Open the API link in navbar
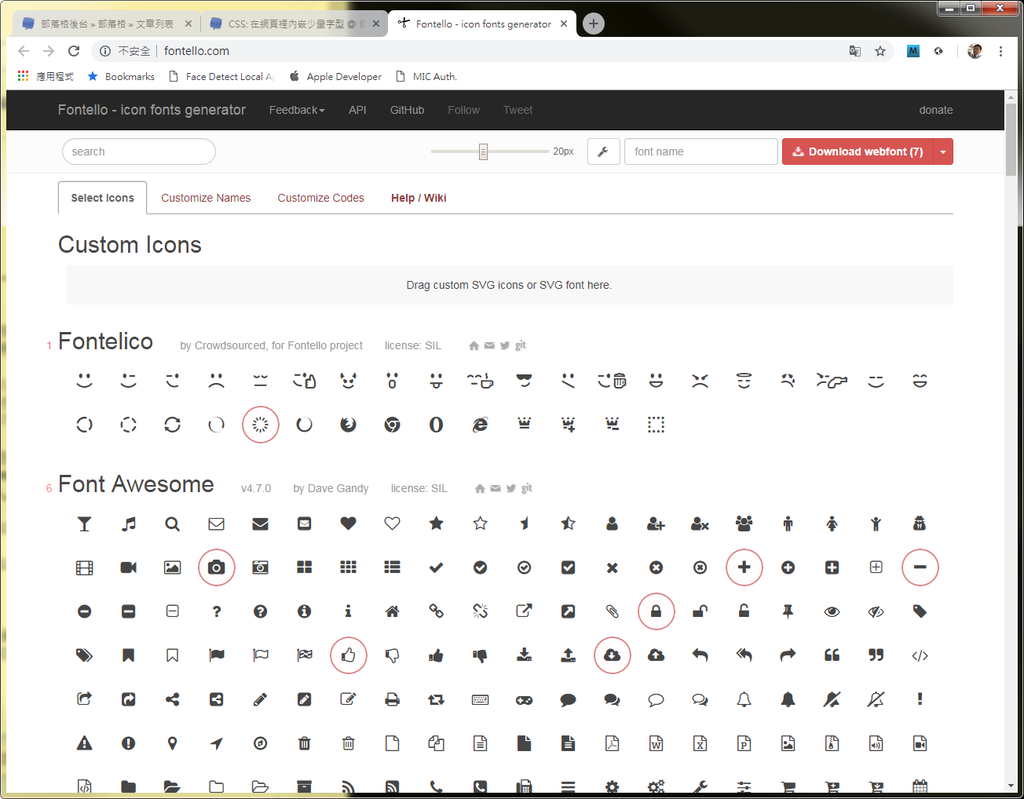 357,110
